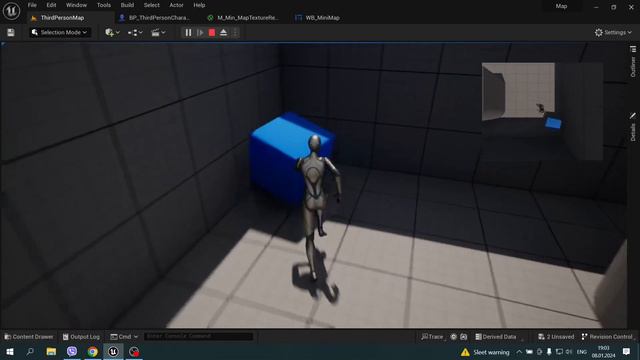Expand the Outliner side panel
This screenshot has width=640, height=360.
point(633,61)
